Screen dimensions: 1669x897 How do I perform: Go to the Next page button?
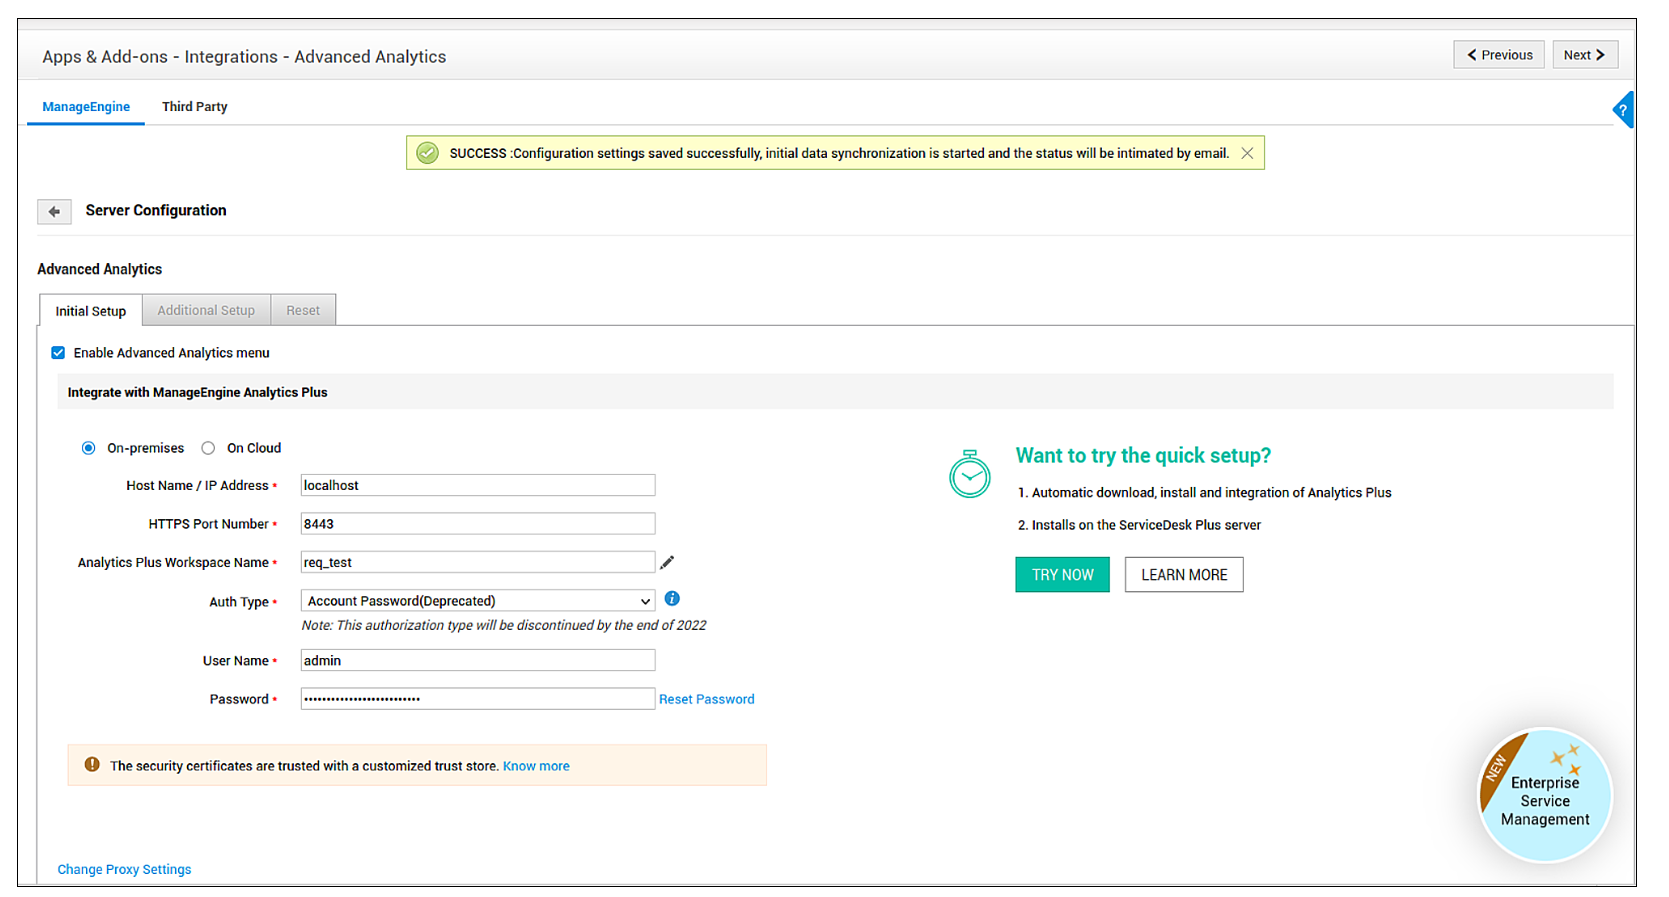(1584, 55)
